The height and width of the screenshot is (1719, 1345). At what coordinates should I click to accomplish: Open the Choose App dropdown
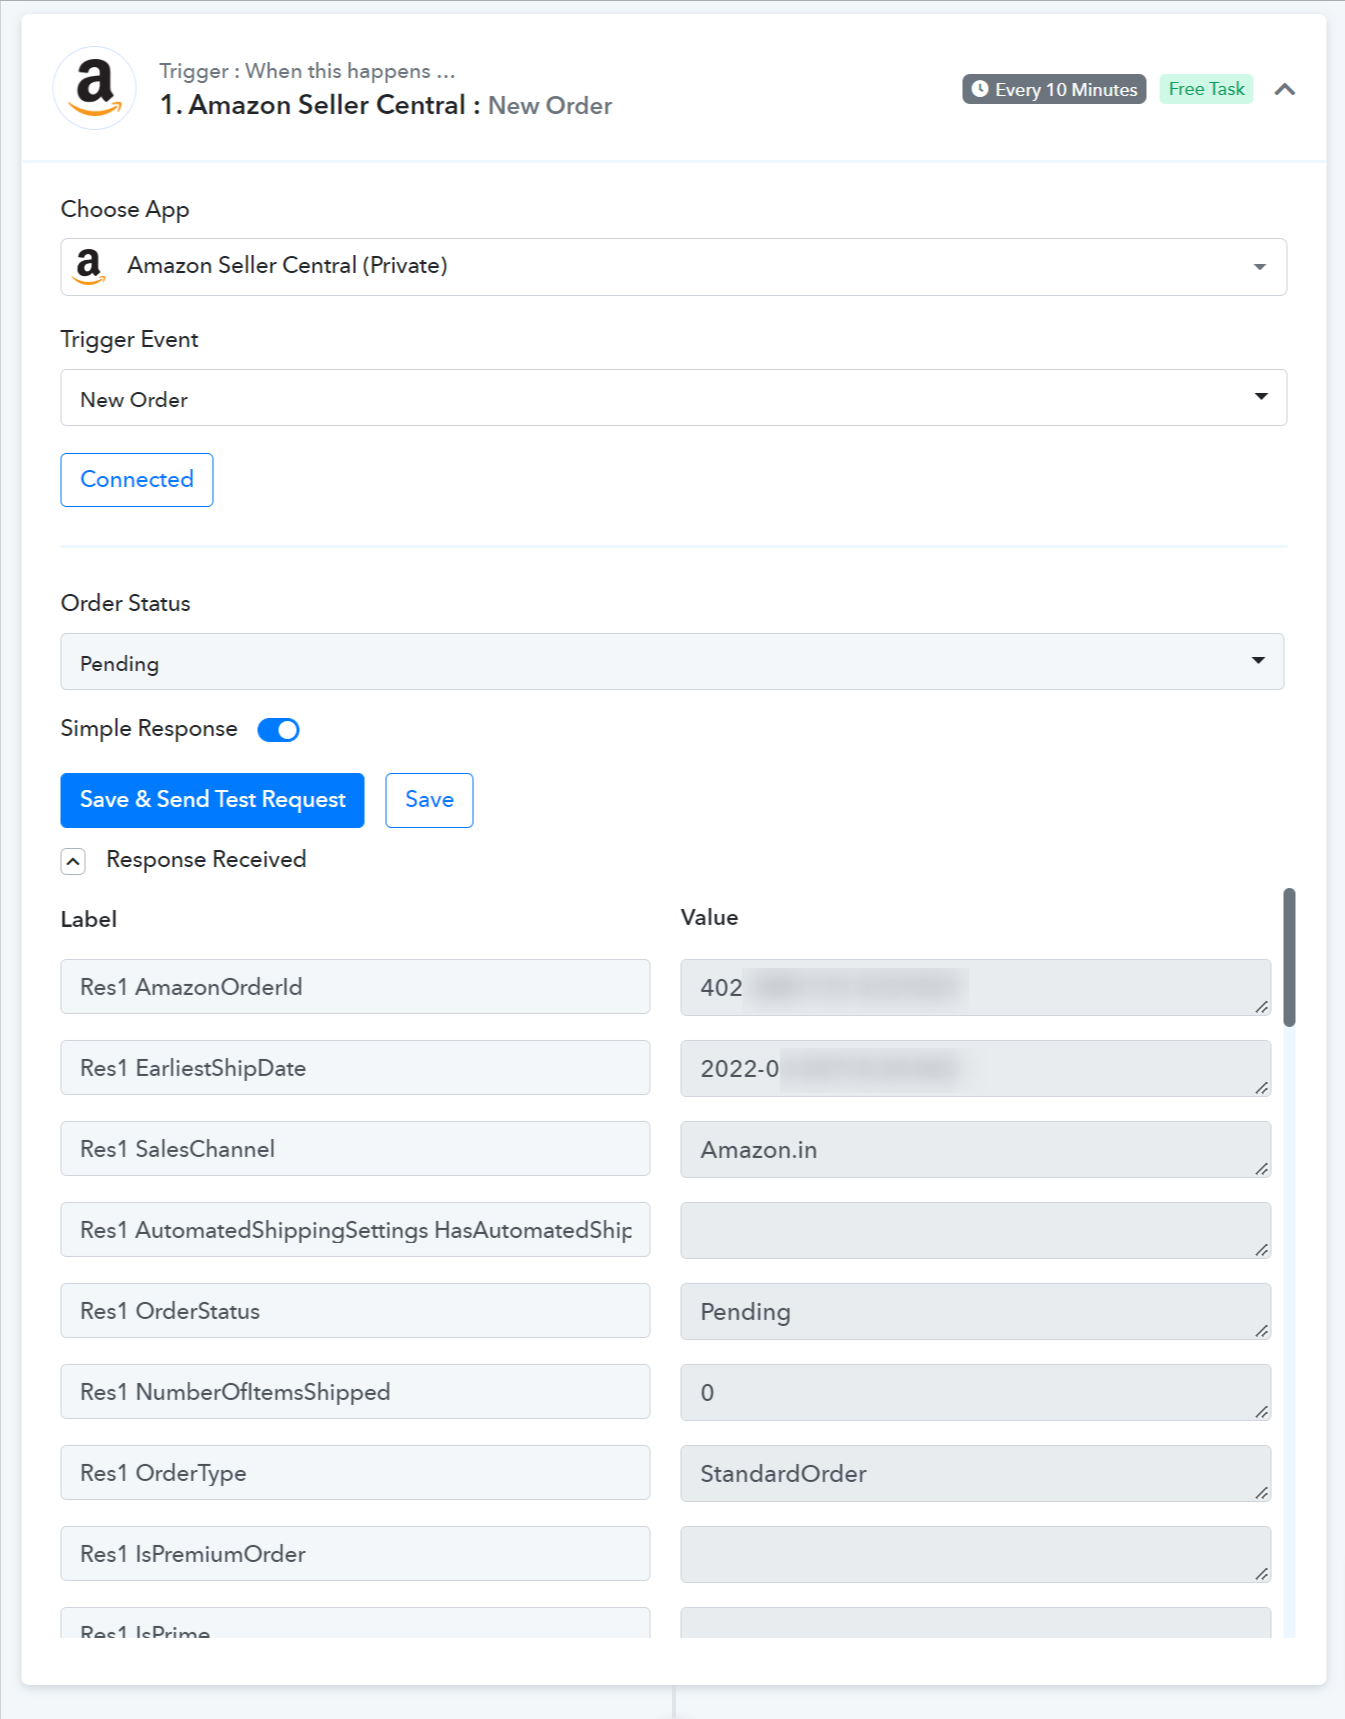(673, 267)
